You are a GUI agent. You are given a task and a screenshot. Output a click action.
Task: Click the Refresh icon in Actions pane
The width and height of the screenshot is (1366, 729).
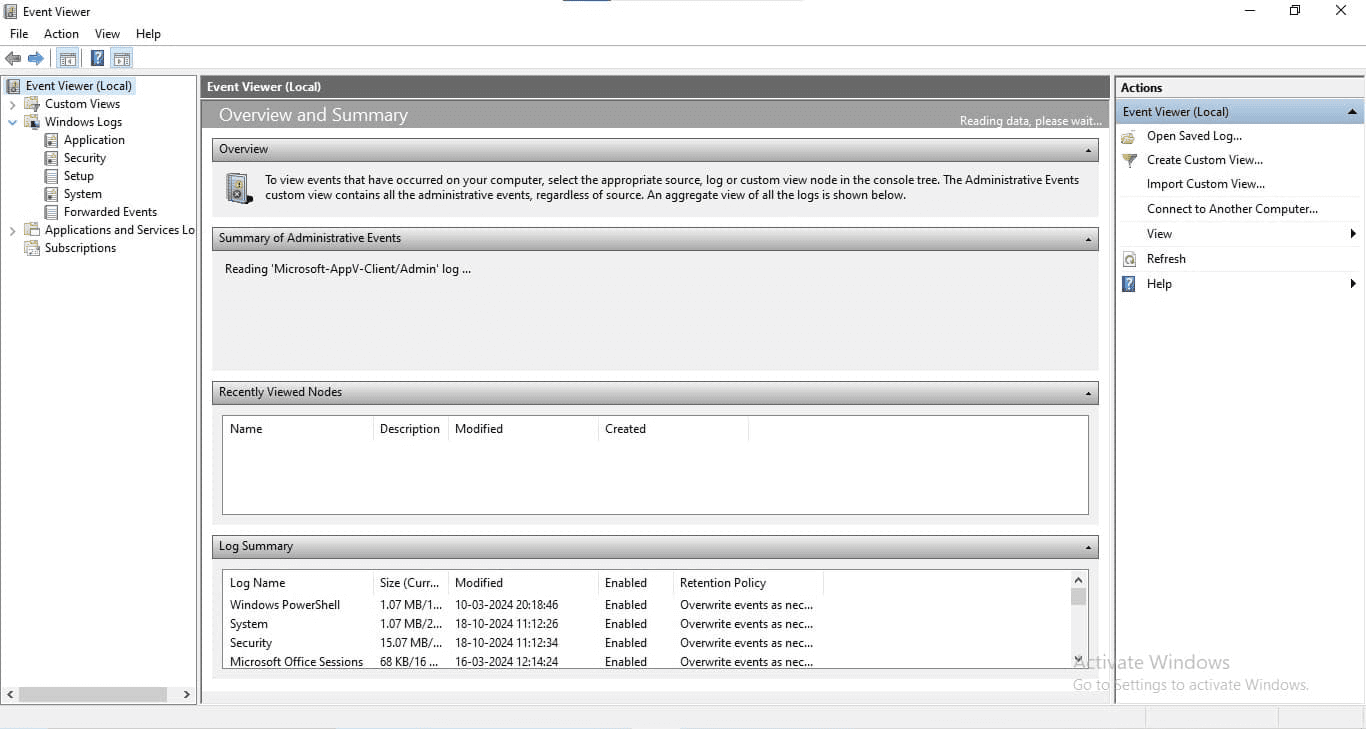(x=1129, y=258)
